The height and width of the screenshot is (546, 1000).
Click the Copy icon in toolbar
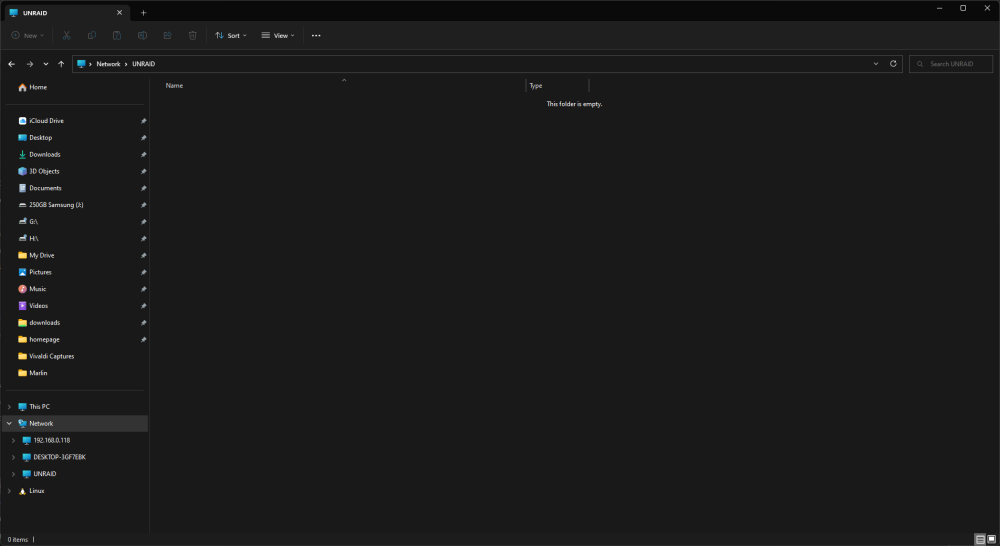coord(92,36)
